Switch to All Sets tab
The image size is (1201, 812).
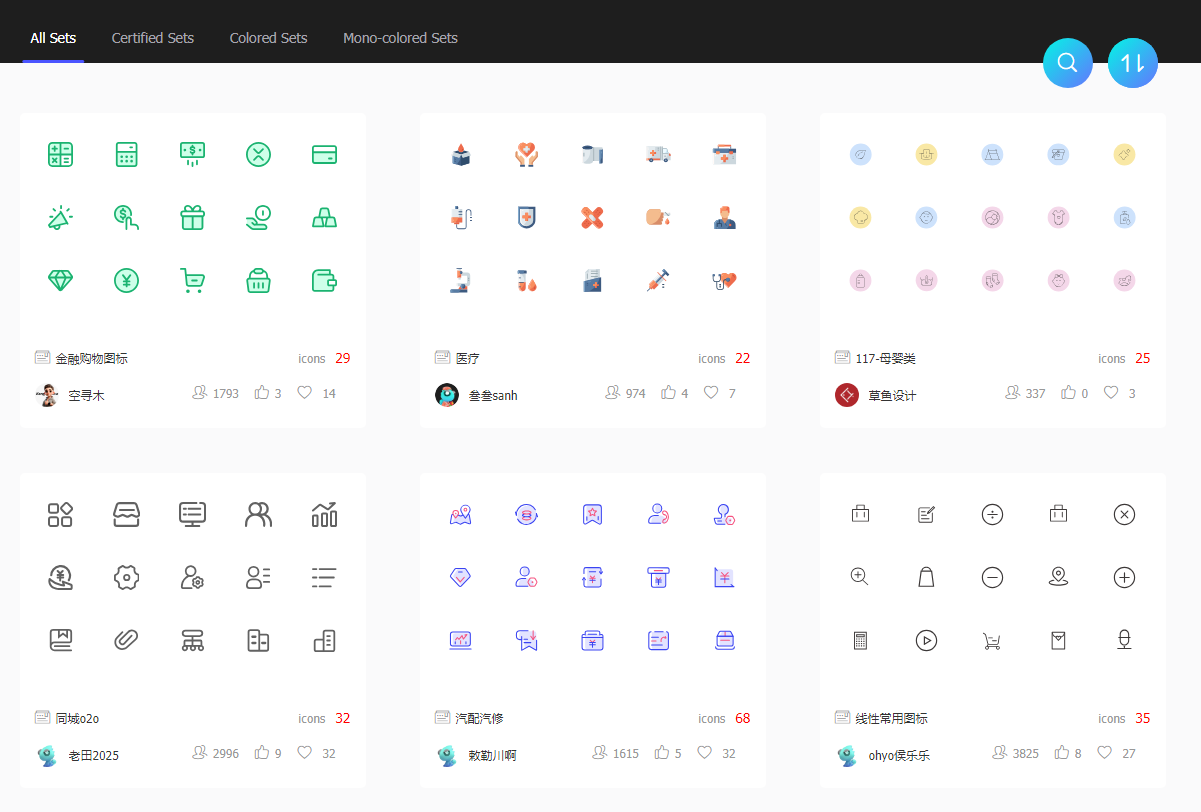tap(53, 38)
